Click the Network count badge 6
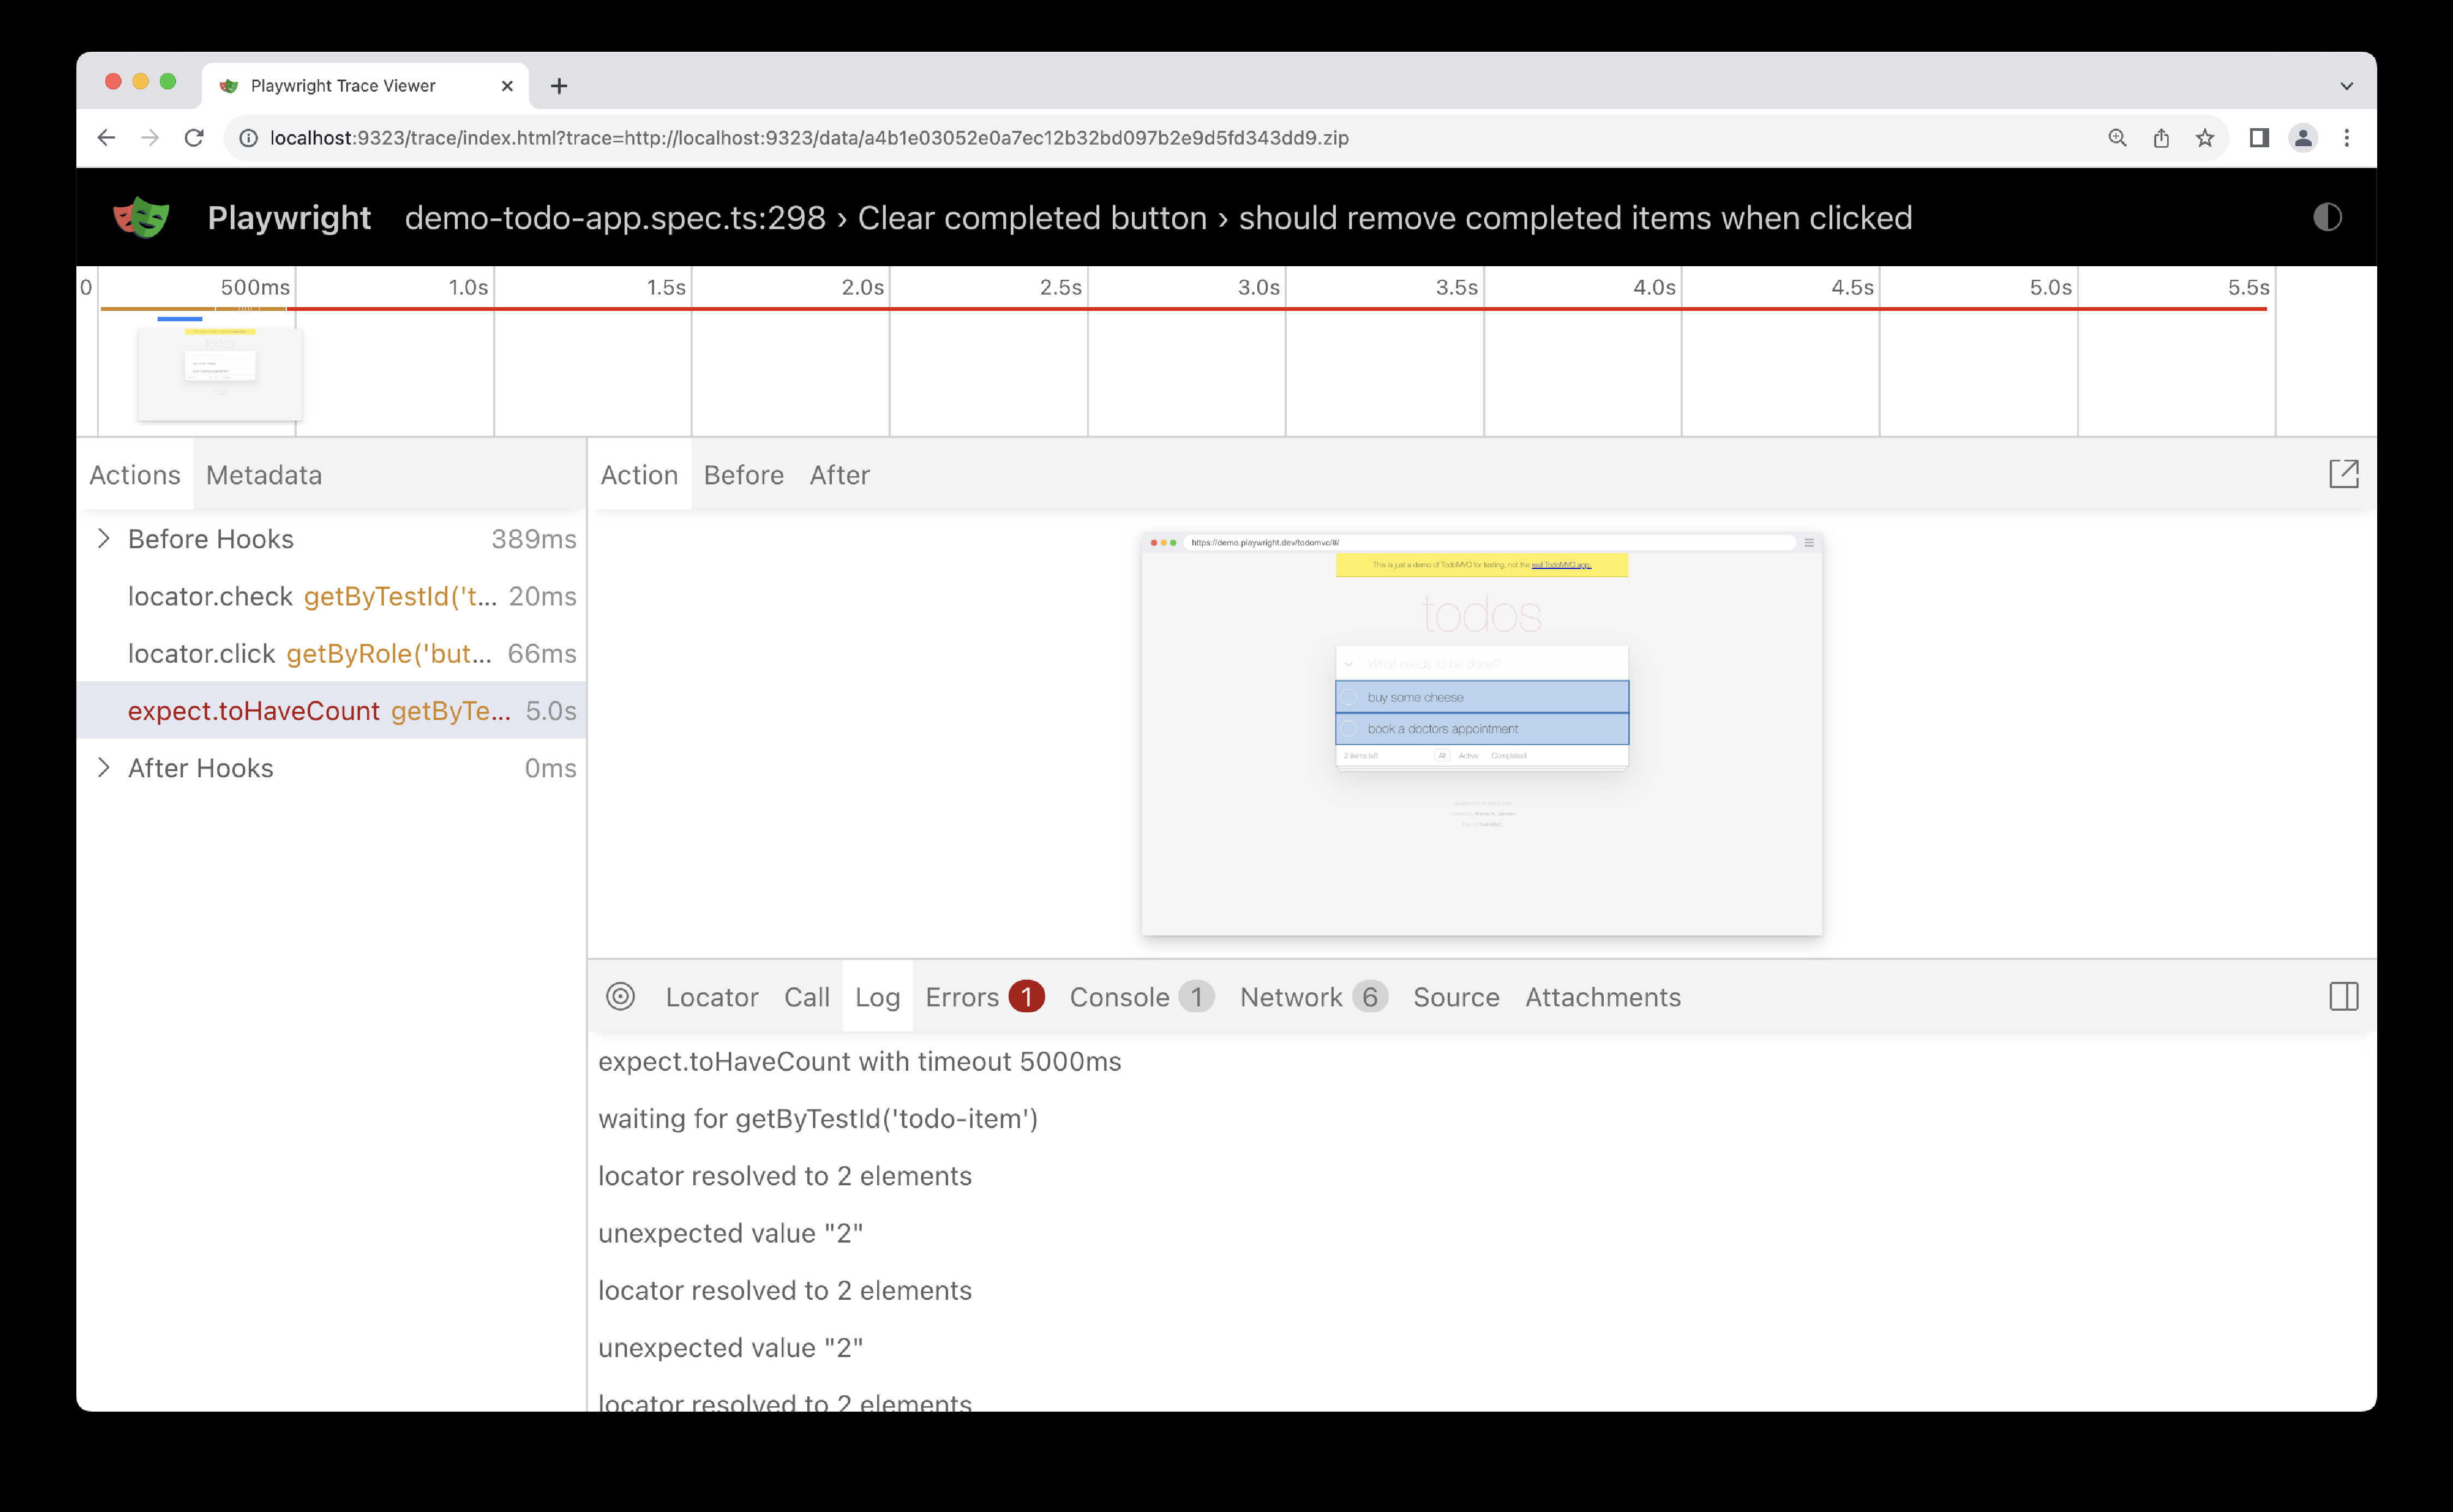2453x1512 pixels. (1370, 997)
